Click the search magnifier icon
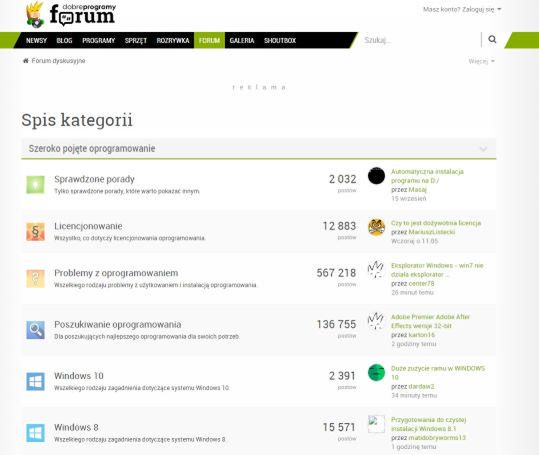 [492, 40]
